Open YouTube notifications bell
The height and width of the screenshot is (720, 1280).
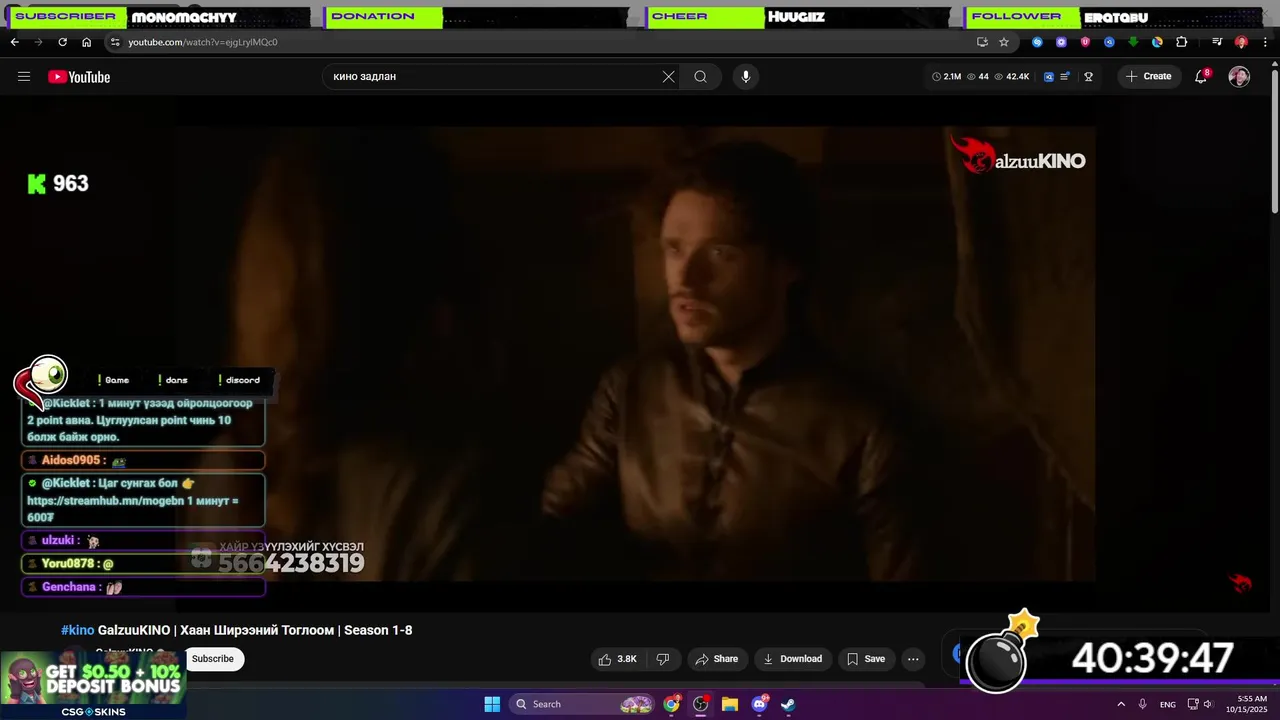pyautogui.click(x=1201, y=77)
